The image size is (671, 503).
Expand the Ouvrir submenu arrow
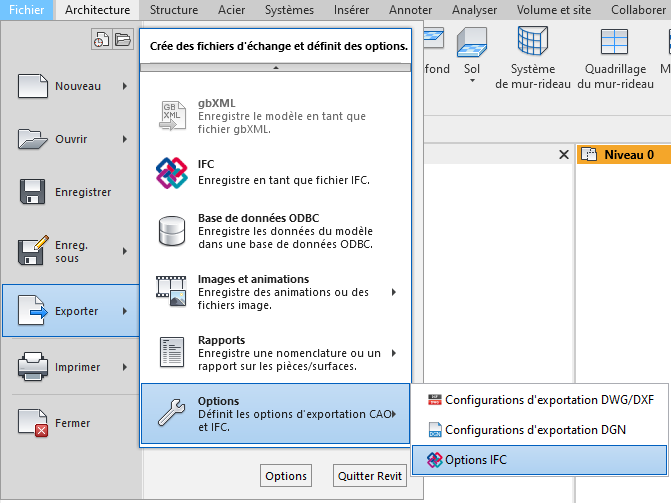tap(125, 139)
